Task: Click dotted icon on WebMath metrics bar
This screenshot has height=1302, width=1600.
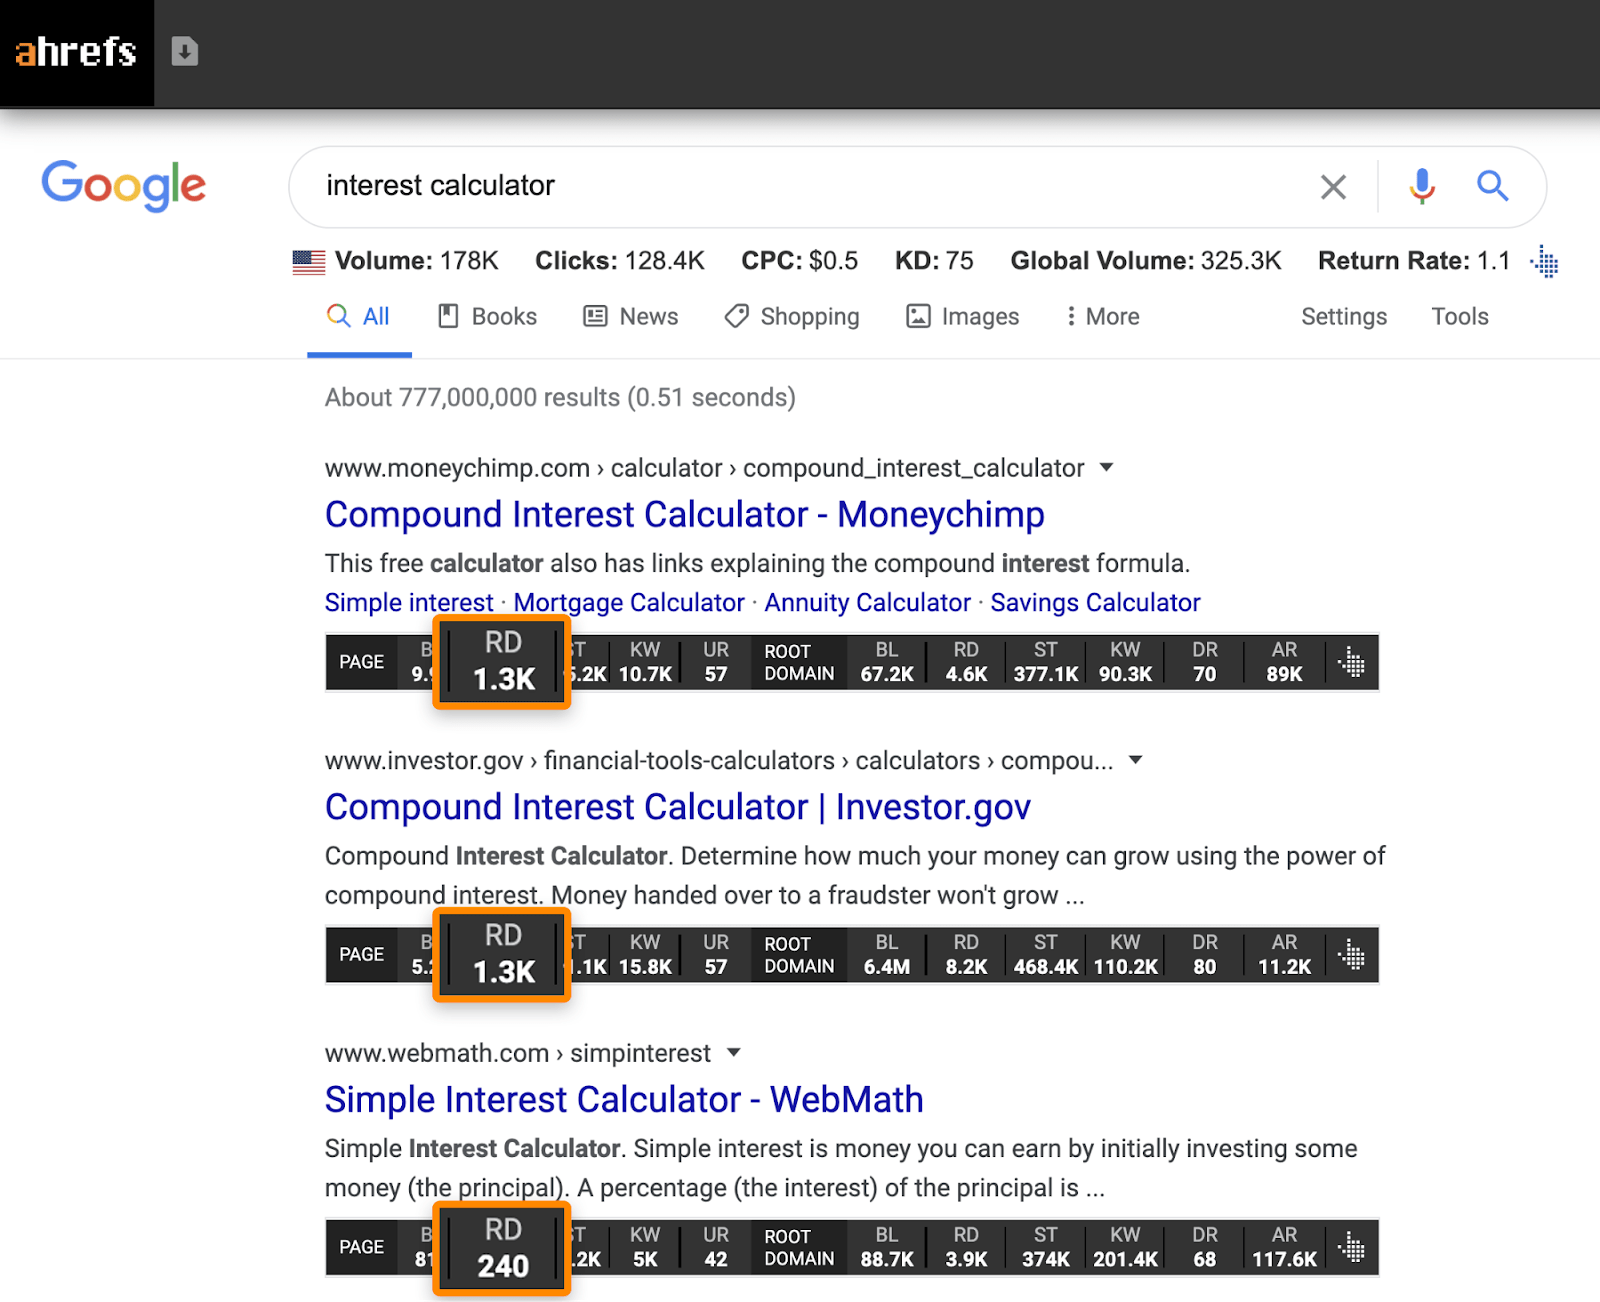Action: pos(1352,1247)
